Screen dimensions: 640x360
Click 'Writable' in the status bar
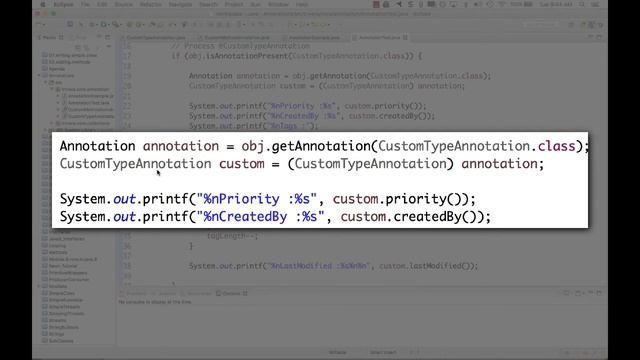pyautogui.click(x=338, y=352)
